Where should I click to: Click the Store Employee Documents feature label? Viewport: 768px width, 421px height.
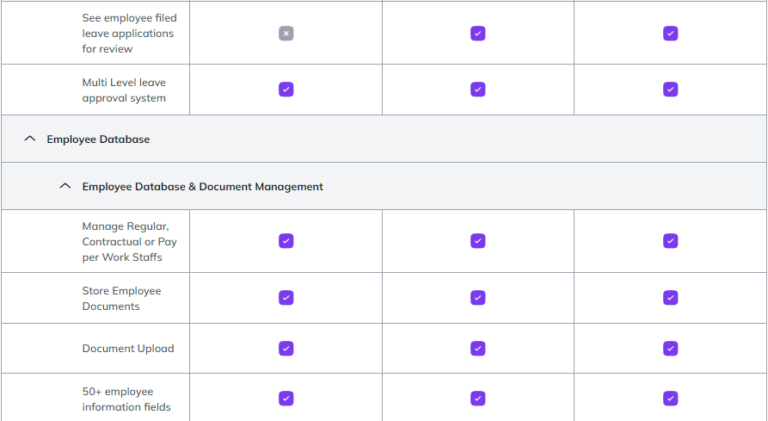121,298
